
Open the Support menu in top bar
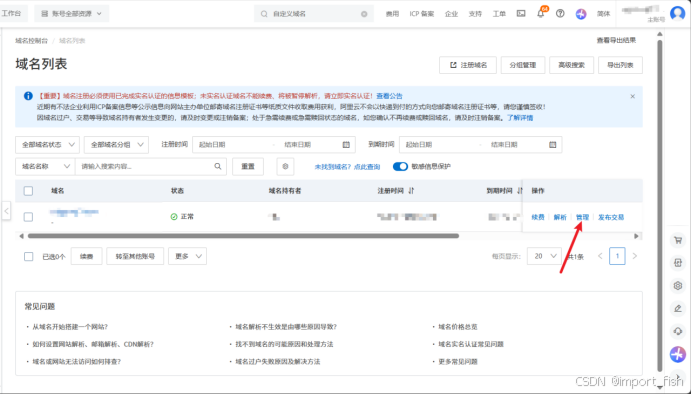point(475,14)
